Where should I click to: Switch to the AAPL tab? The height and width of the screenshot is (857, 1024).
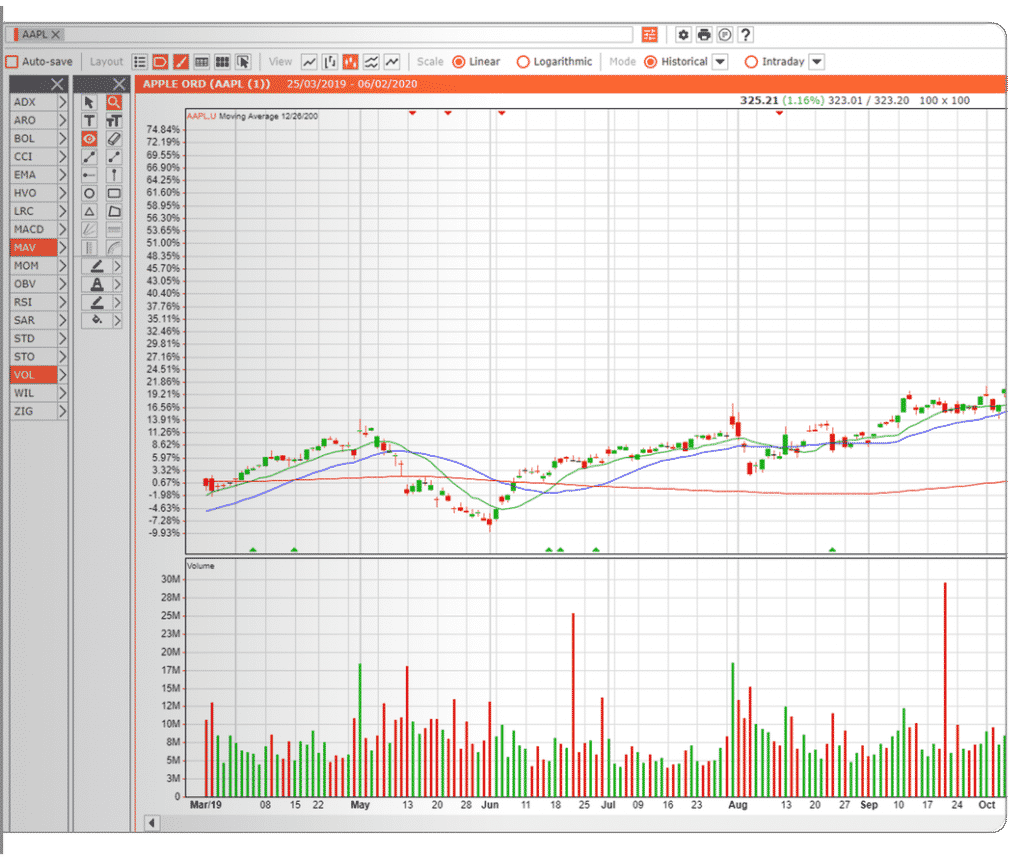click(34, 35)
